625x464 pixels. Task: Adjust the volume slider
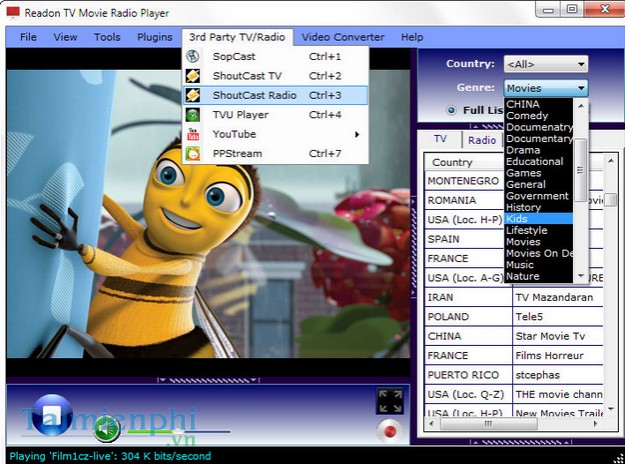(x=178, y=431)
